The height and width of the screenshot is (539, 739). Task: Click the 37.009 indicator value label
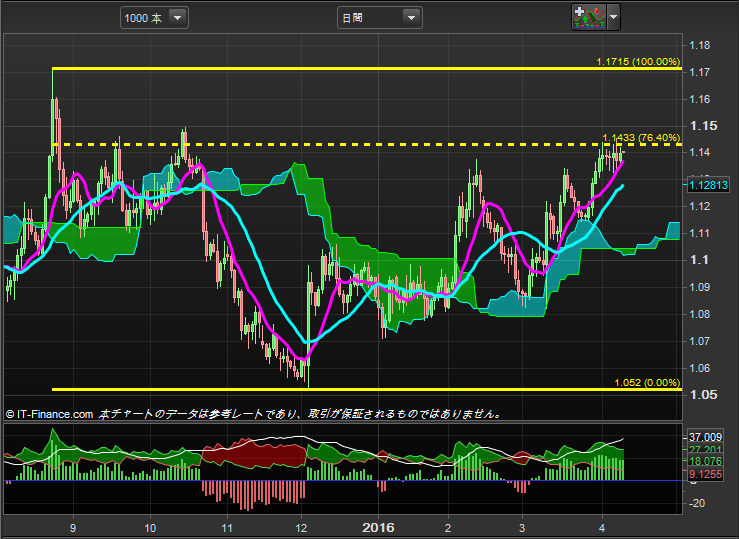pyautogui.click(x=705, y=437)
